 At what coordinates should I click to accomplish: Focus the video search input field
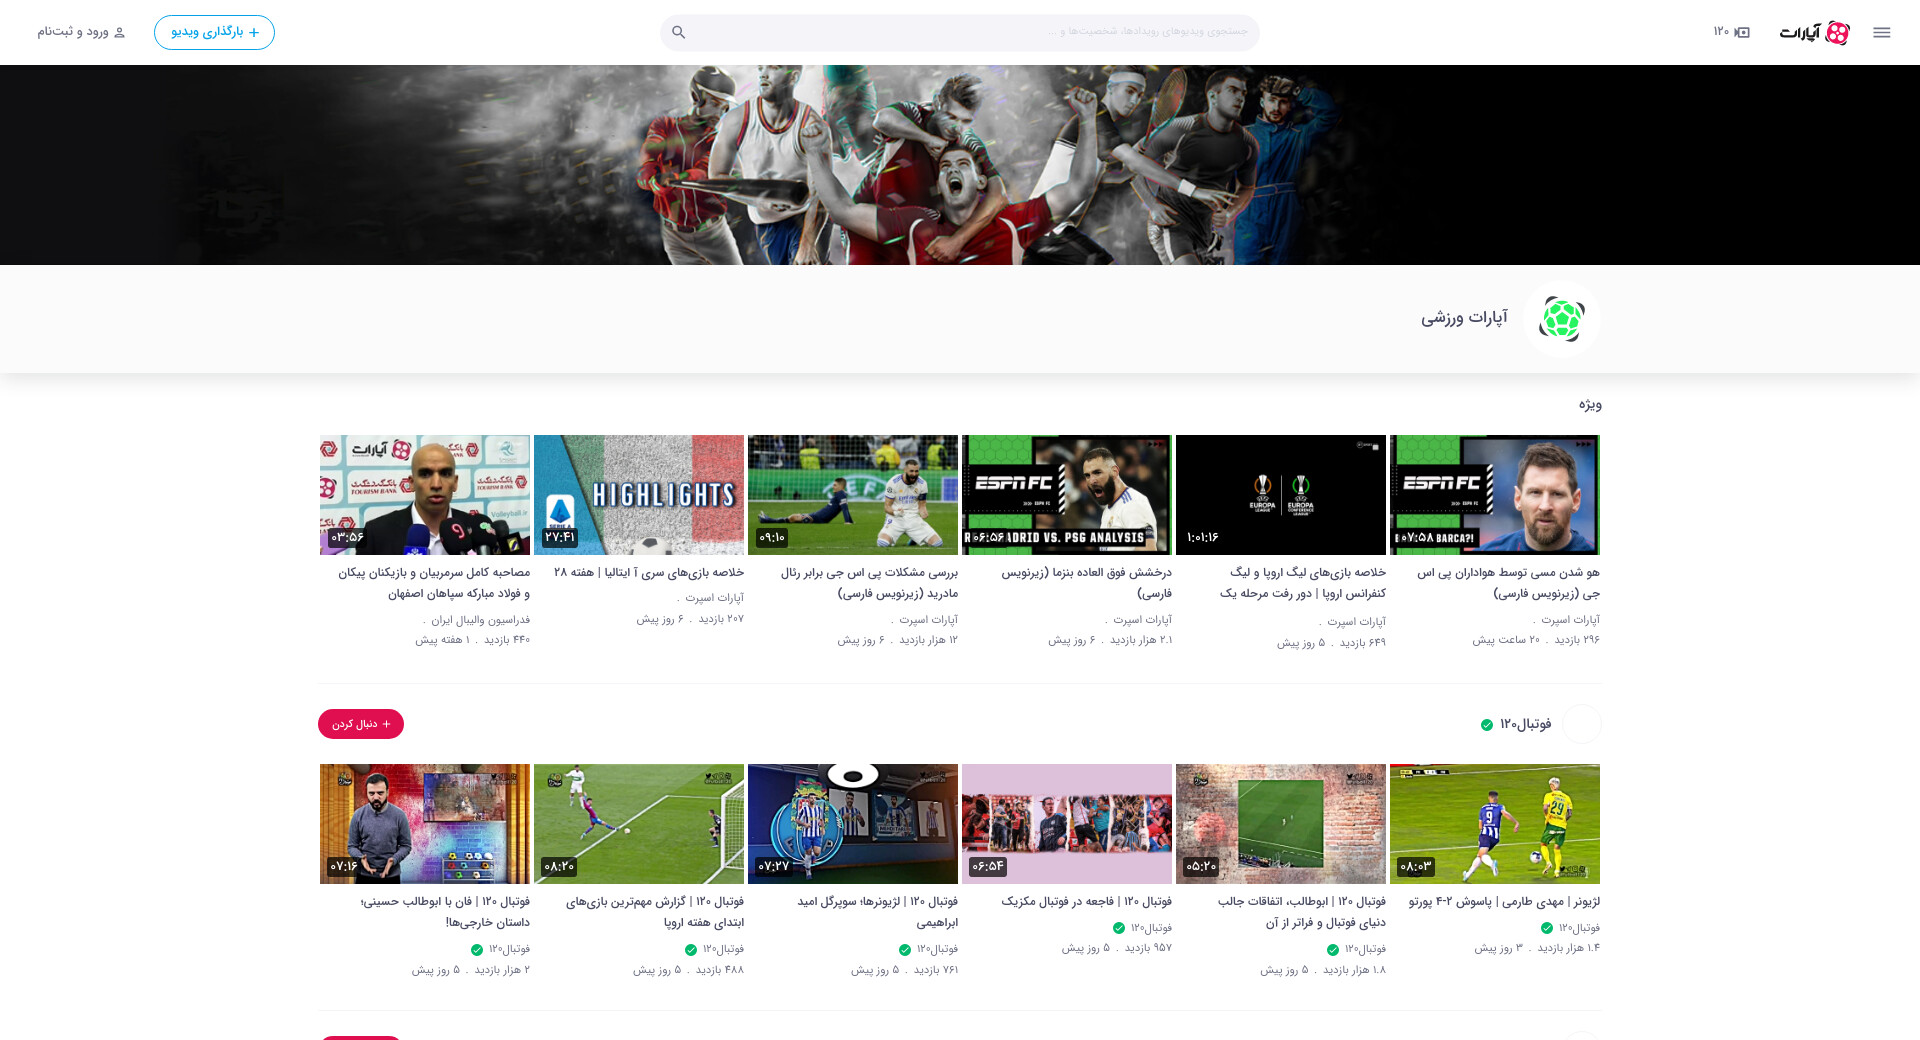970,32
